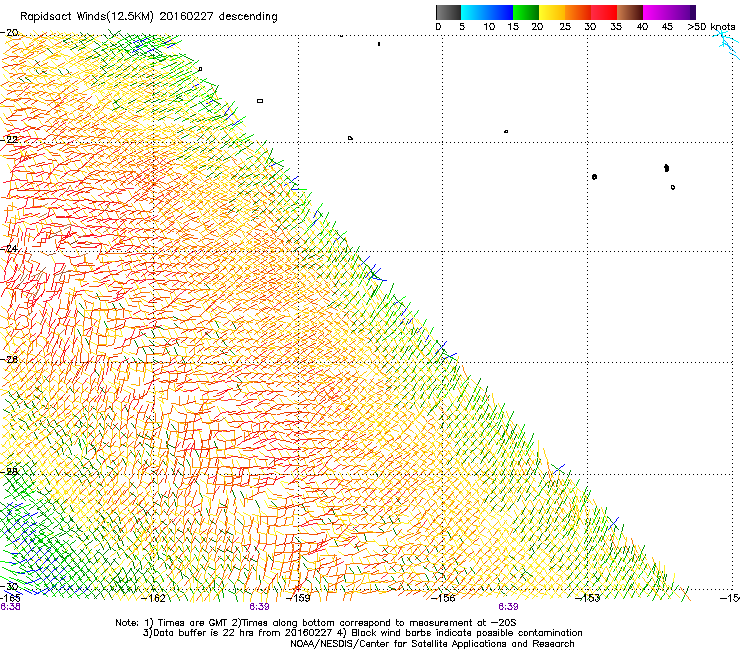The image size is (740, 650).
Task: Select the cyan 5–10 knots legend swatch
Action: 473,12
